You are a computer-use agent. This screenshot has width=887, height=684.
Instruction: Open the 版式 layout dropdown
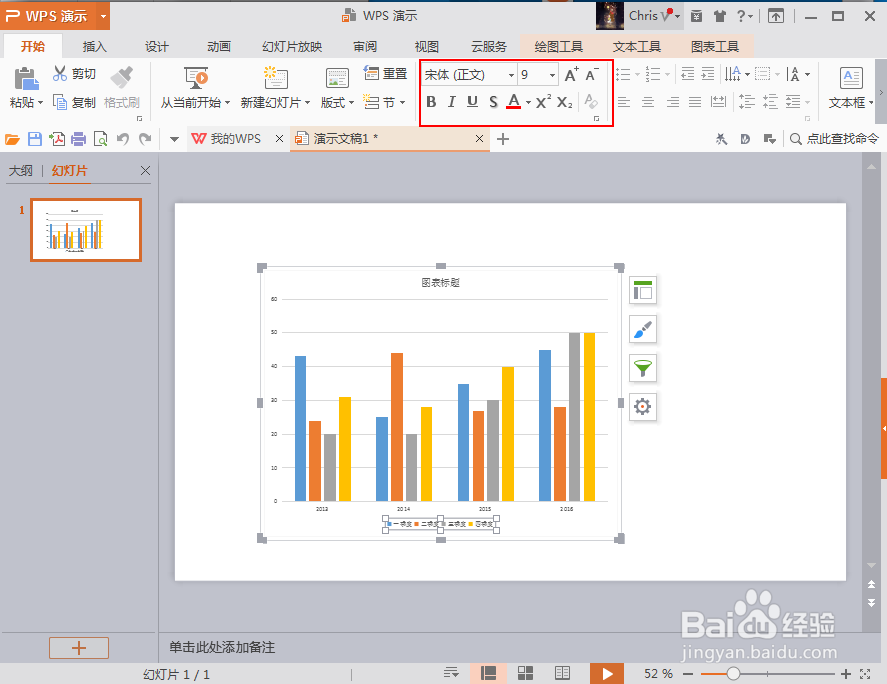tap(337, 102)
